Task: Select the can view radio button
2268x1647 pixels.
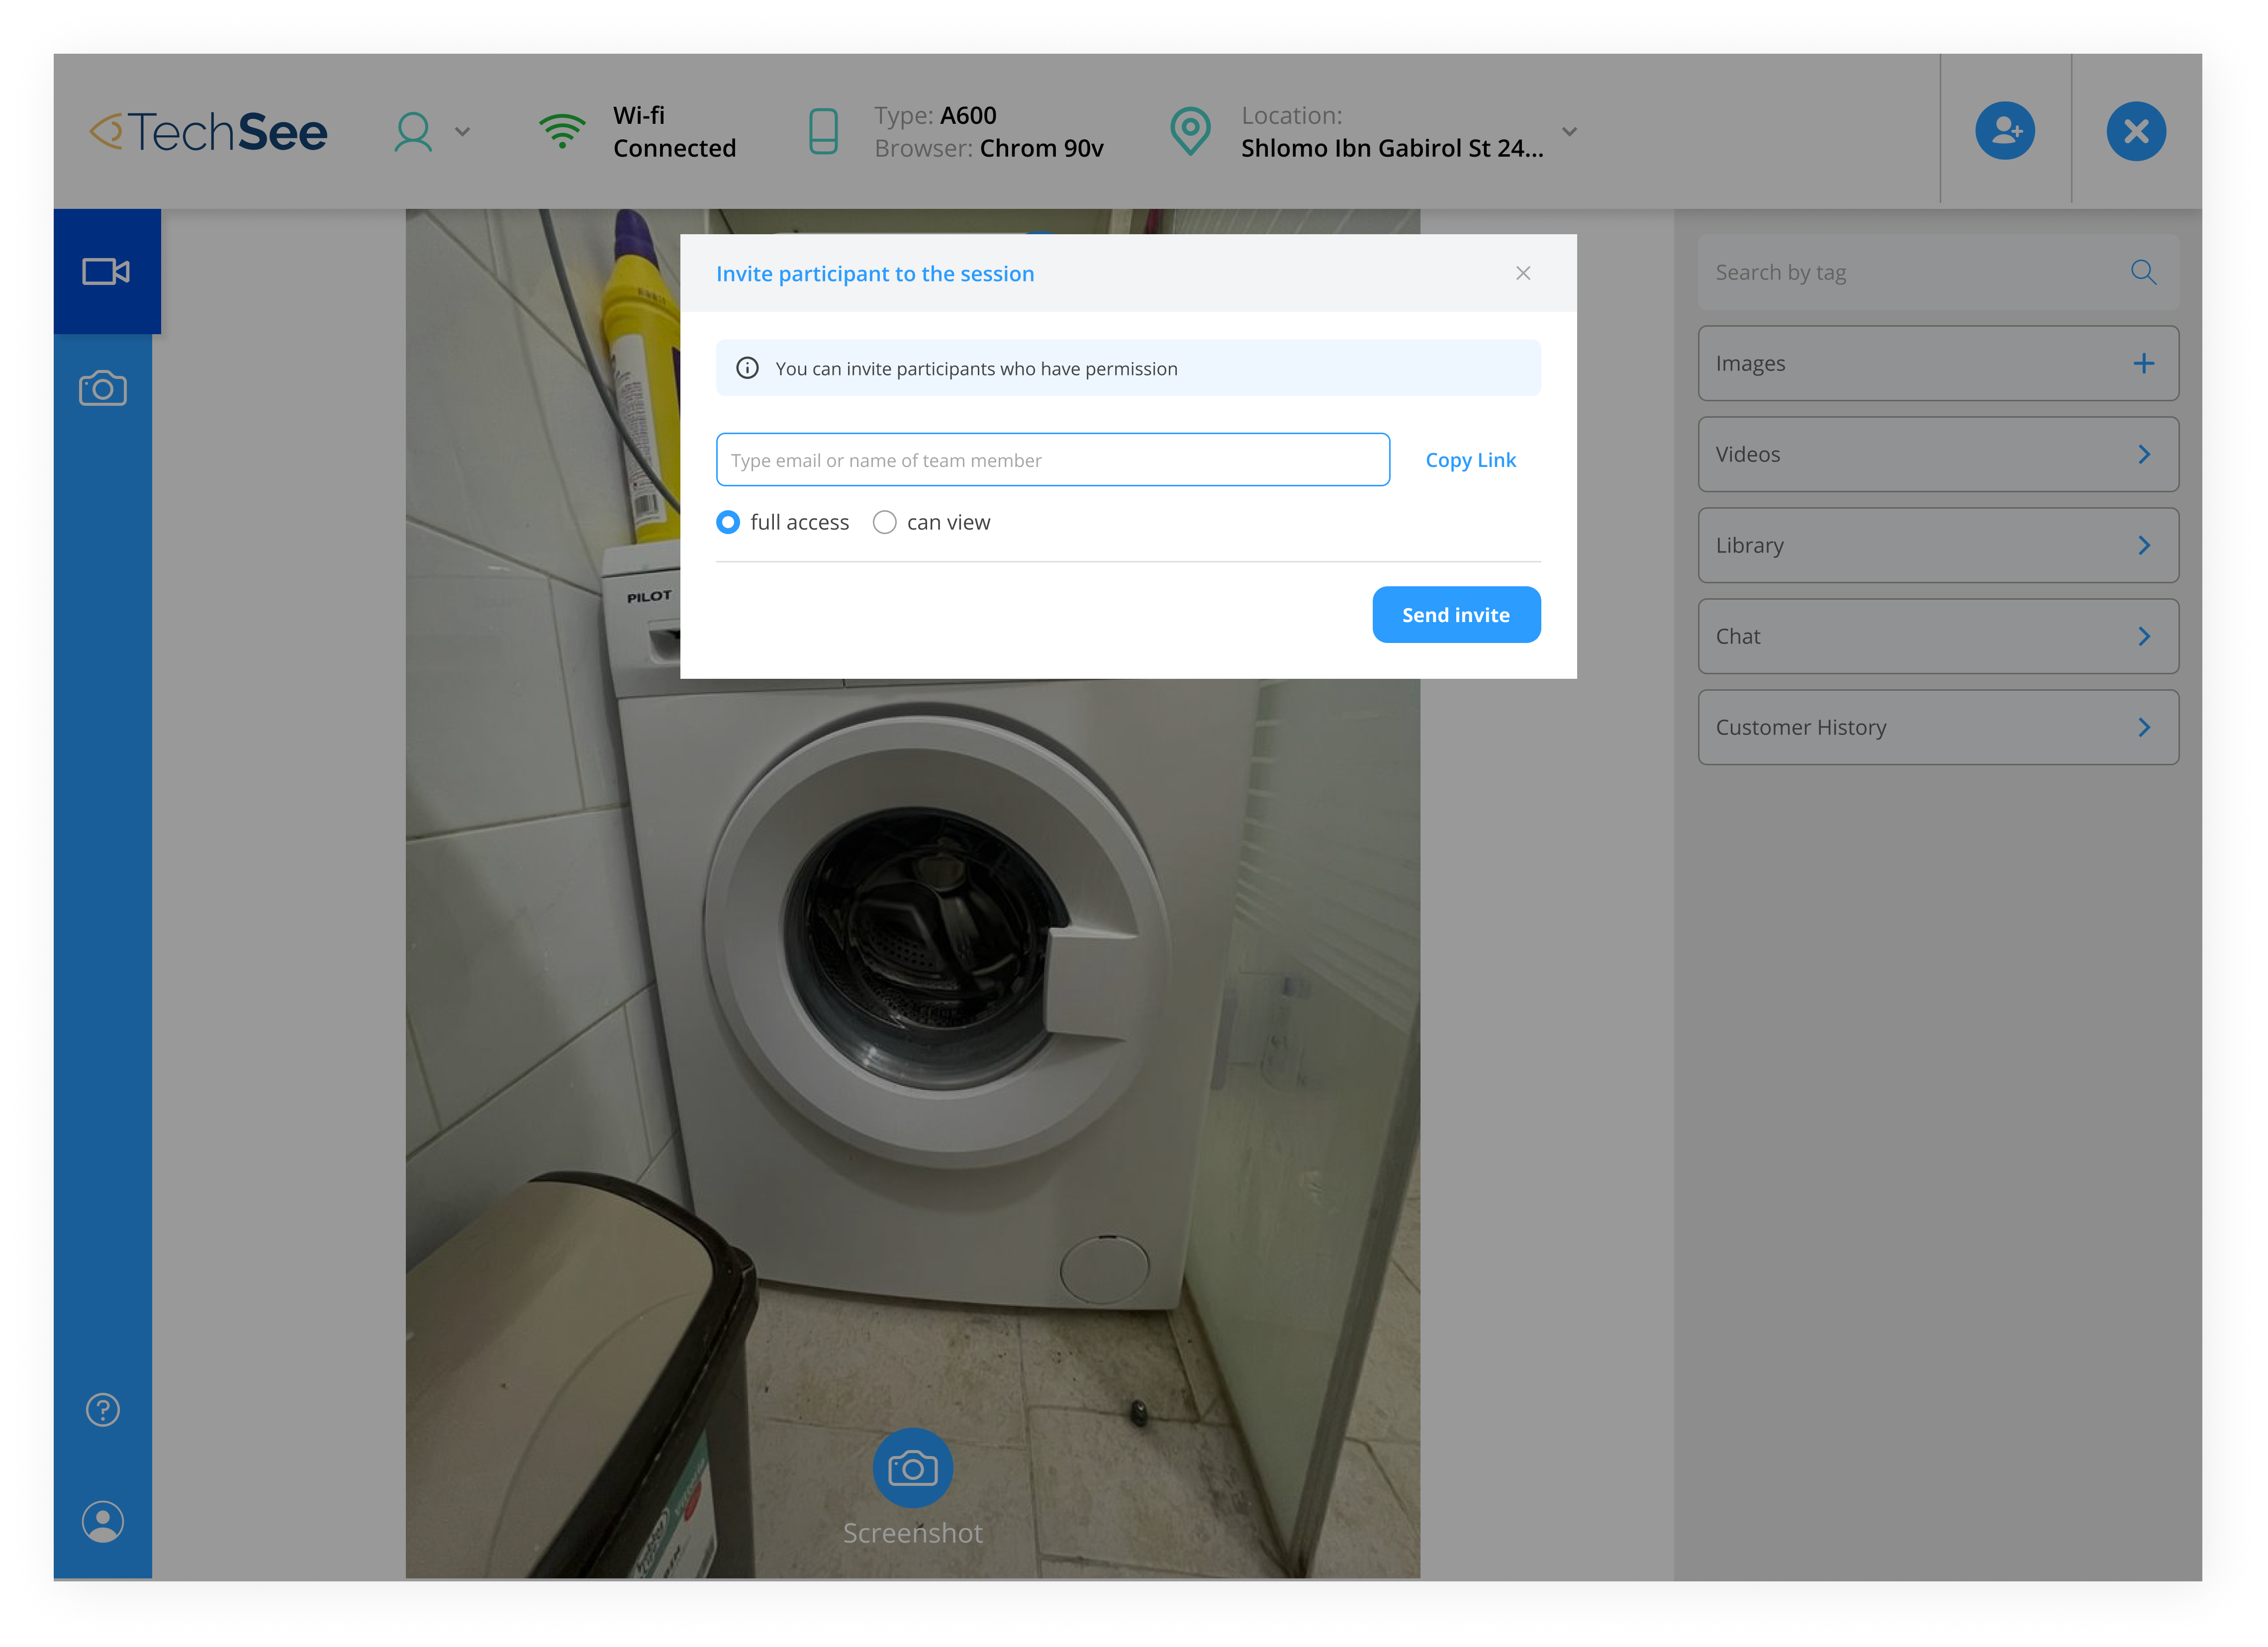Action: 885,522
